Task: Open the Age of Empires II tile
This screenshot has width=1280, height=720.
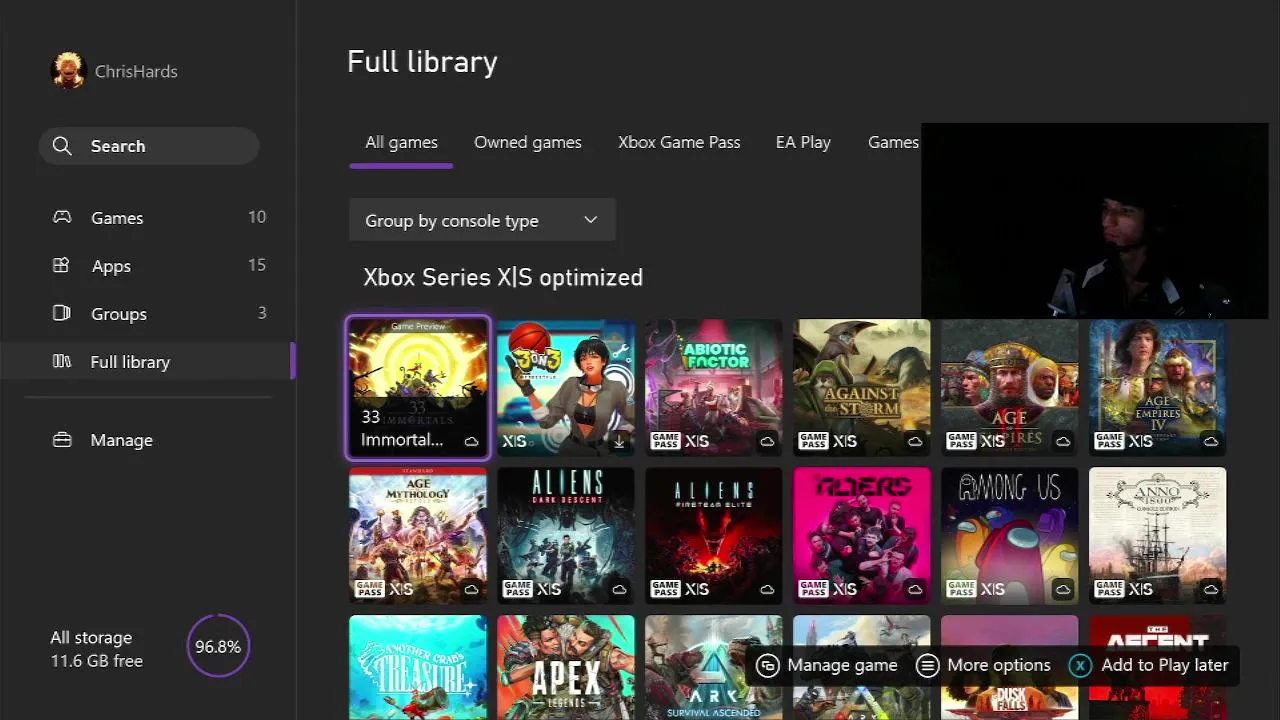Action: [1010, 388]
